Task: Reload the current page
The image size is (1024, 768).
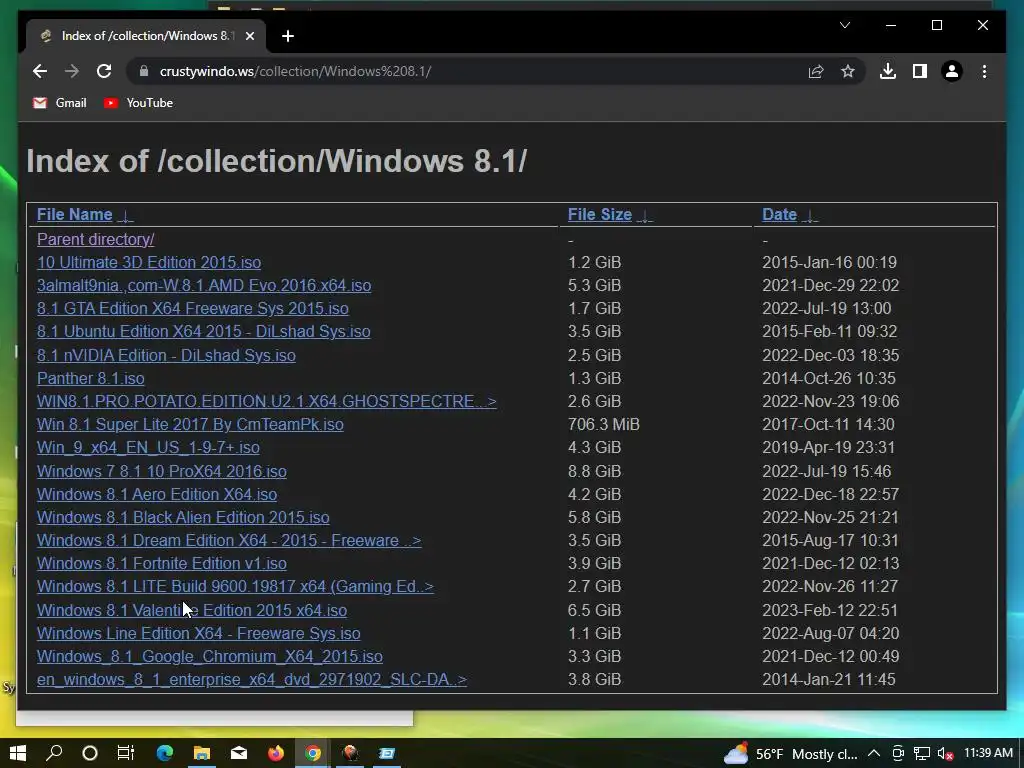Action: pos(104,71)
